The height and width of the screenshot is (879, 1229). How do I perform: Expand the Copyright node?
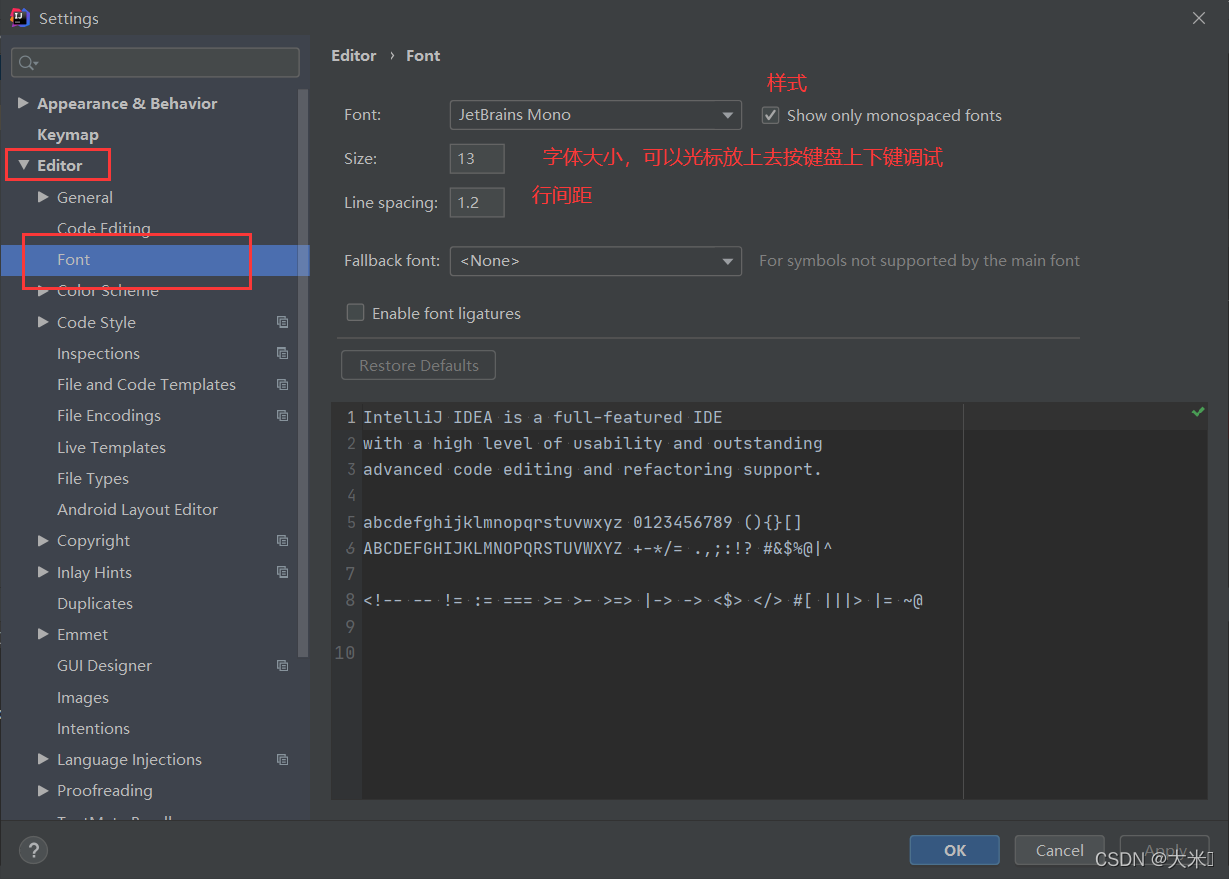click(x=43, y=540)
